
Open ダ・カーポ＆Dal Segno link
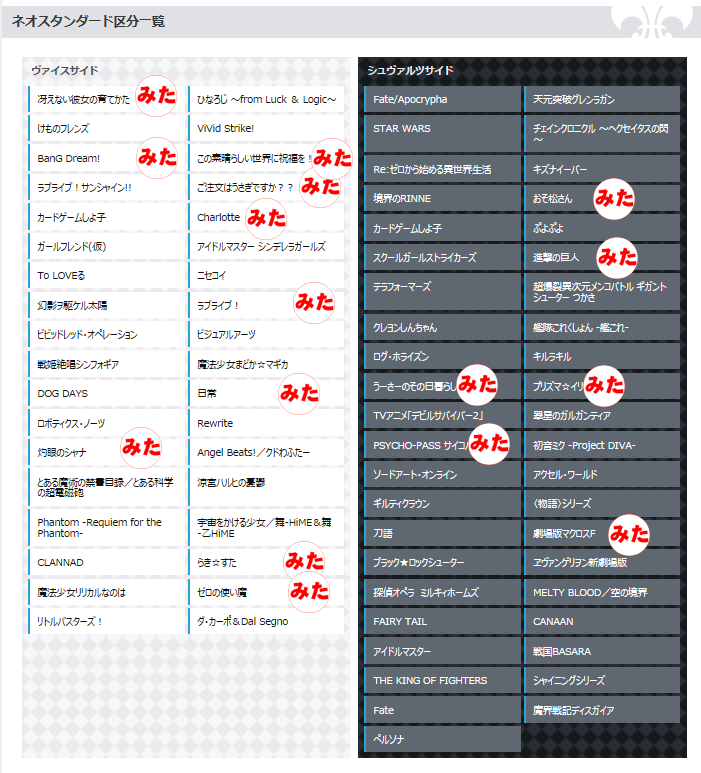(x=266, y=621)
